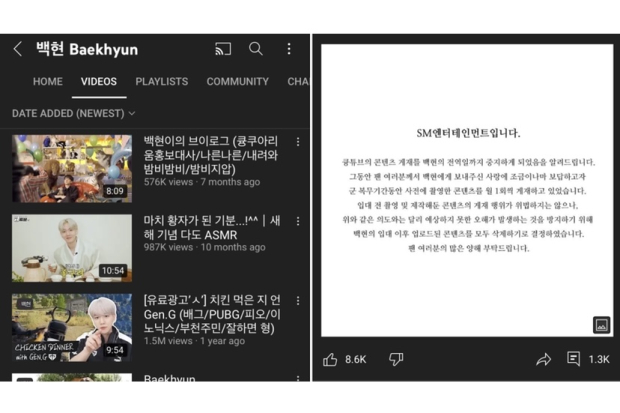
Task: Play the 10:54 ASMR video thumbnail
Action: point(72,248)
